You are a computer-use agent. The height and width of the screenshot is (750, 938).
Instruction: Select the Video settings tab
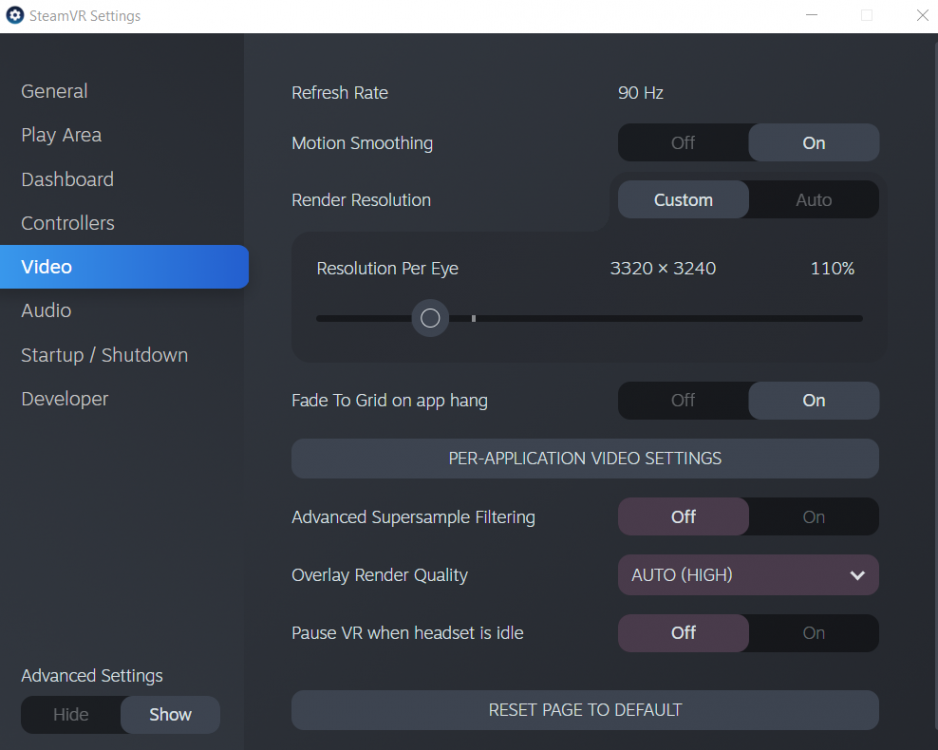pos(45,267)
